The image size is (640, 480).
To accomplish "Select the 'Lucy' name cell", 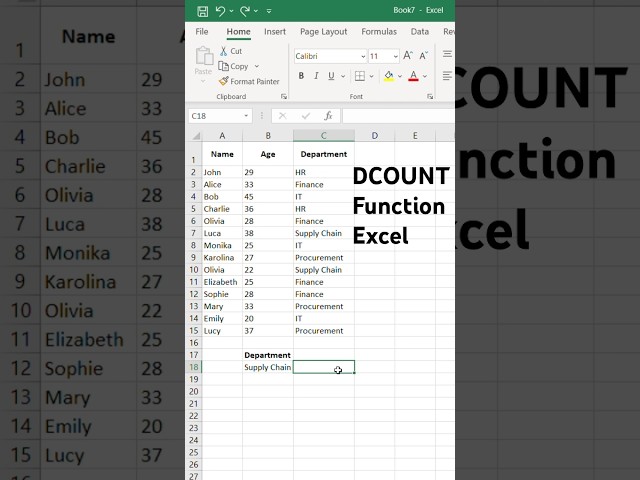I will pyautogui.click(x=222, y=331).
